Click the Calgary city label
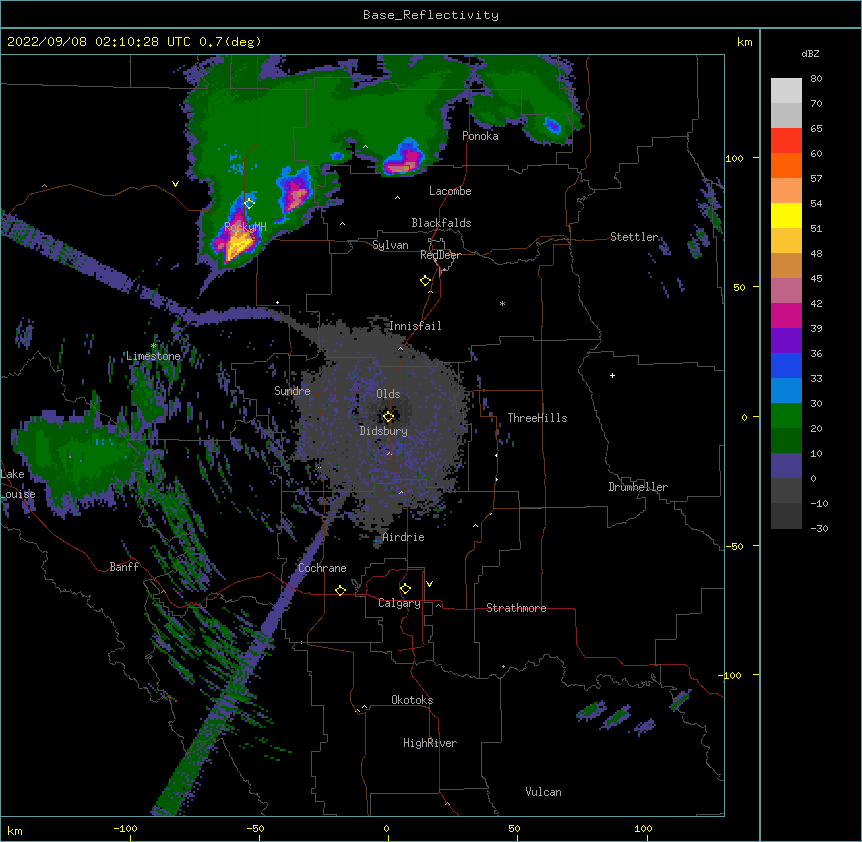 399,603
